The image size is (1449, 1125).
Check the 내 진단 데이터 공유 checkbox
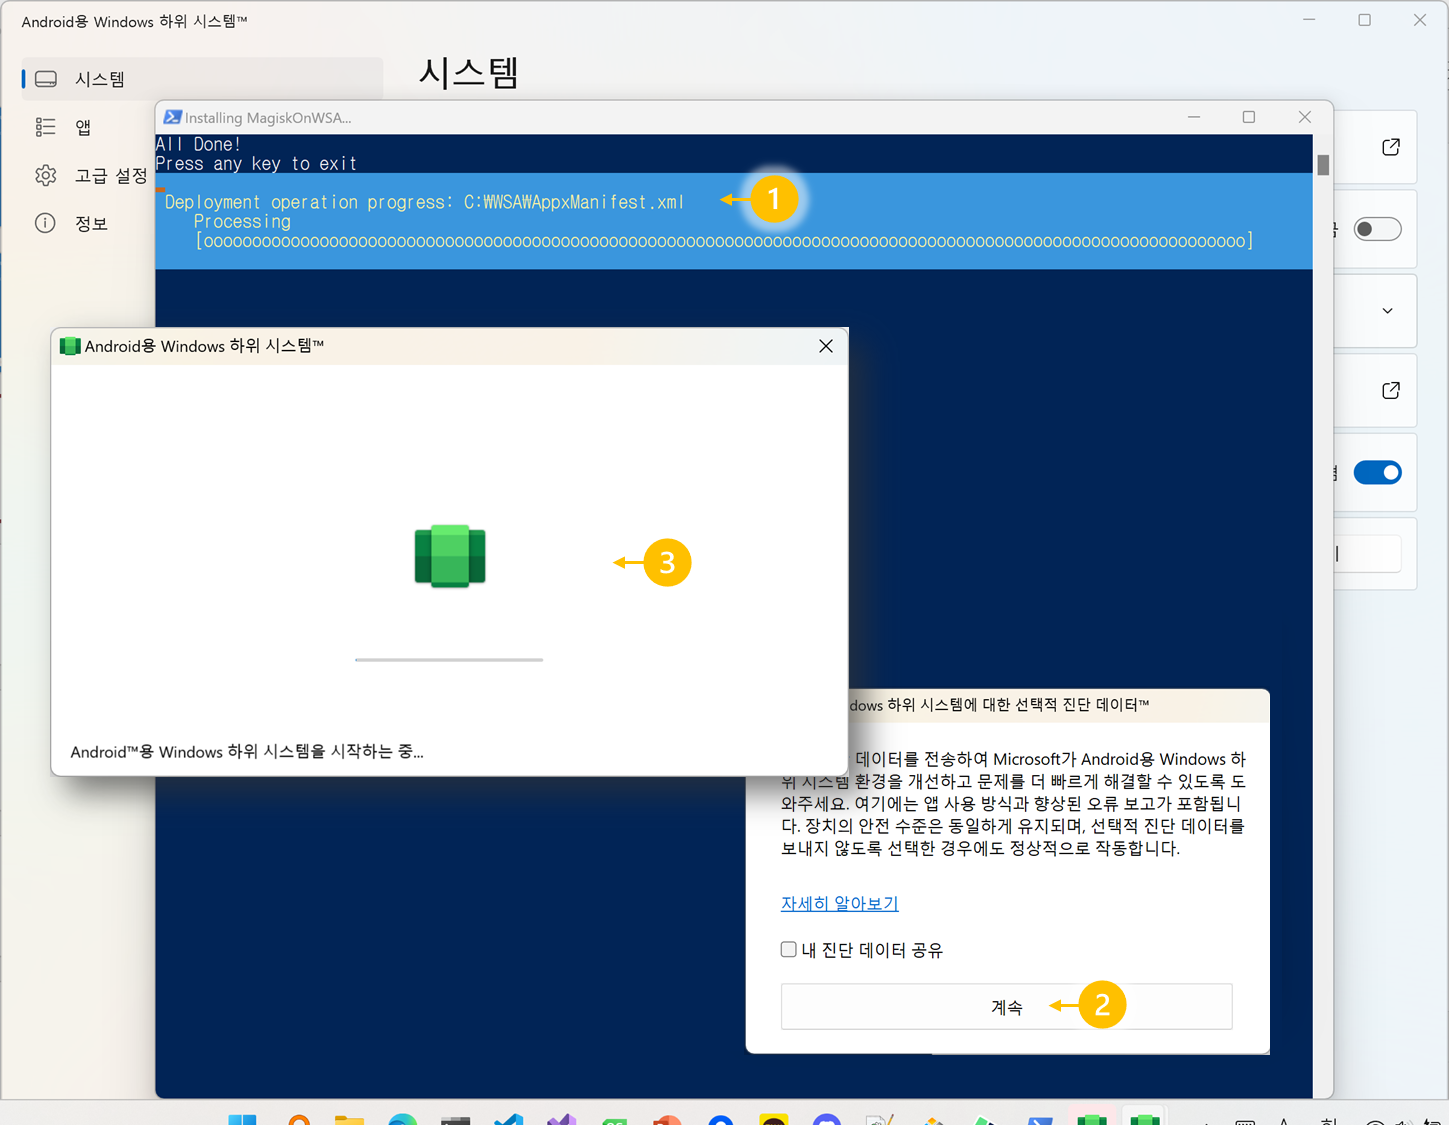(789, 949)
